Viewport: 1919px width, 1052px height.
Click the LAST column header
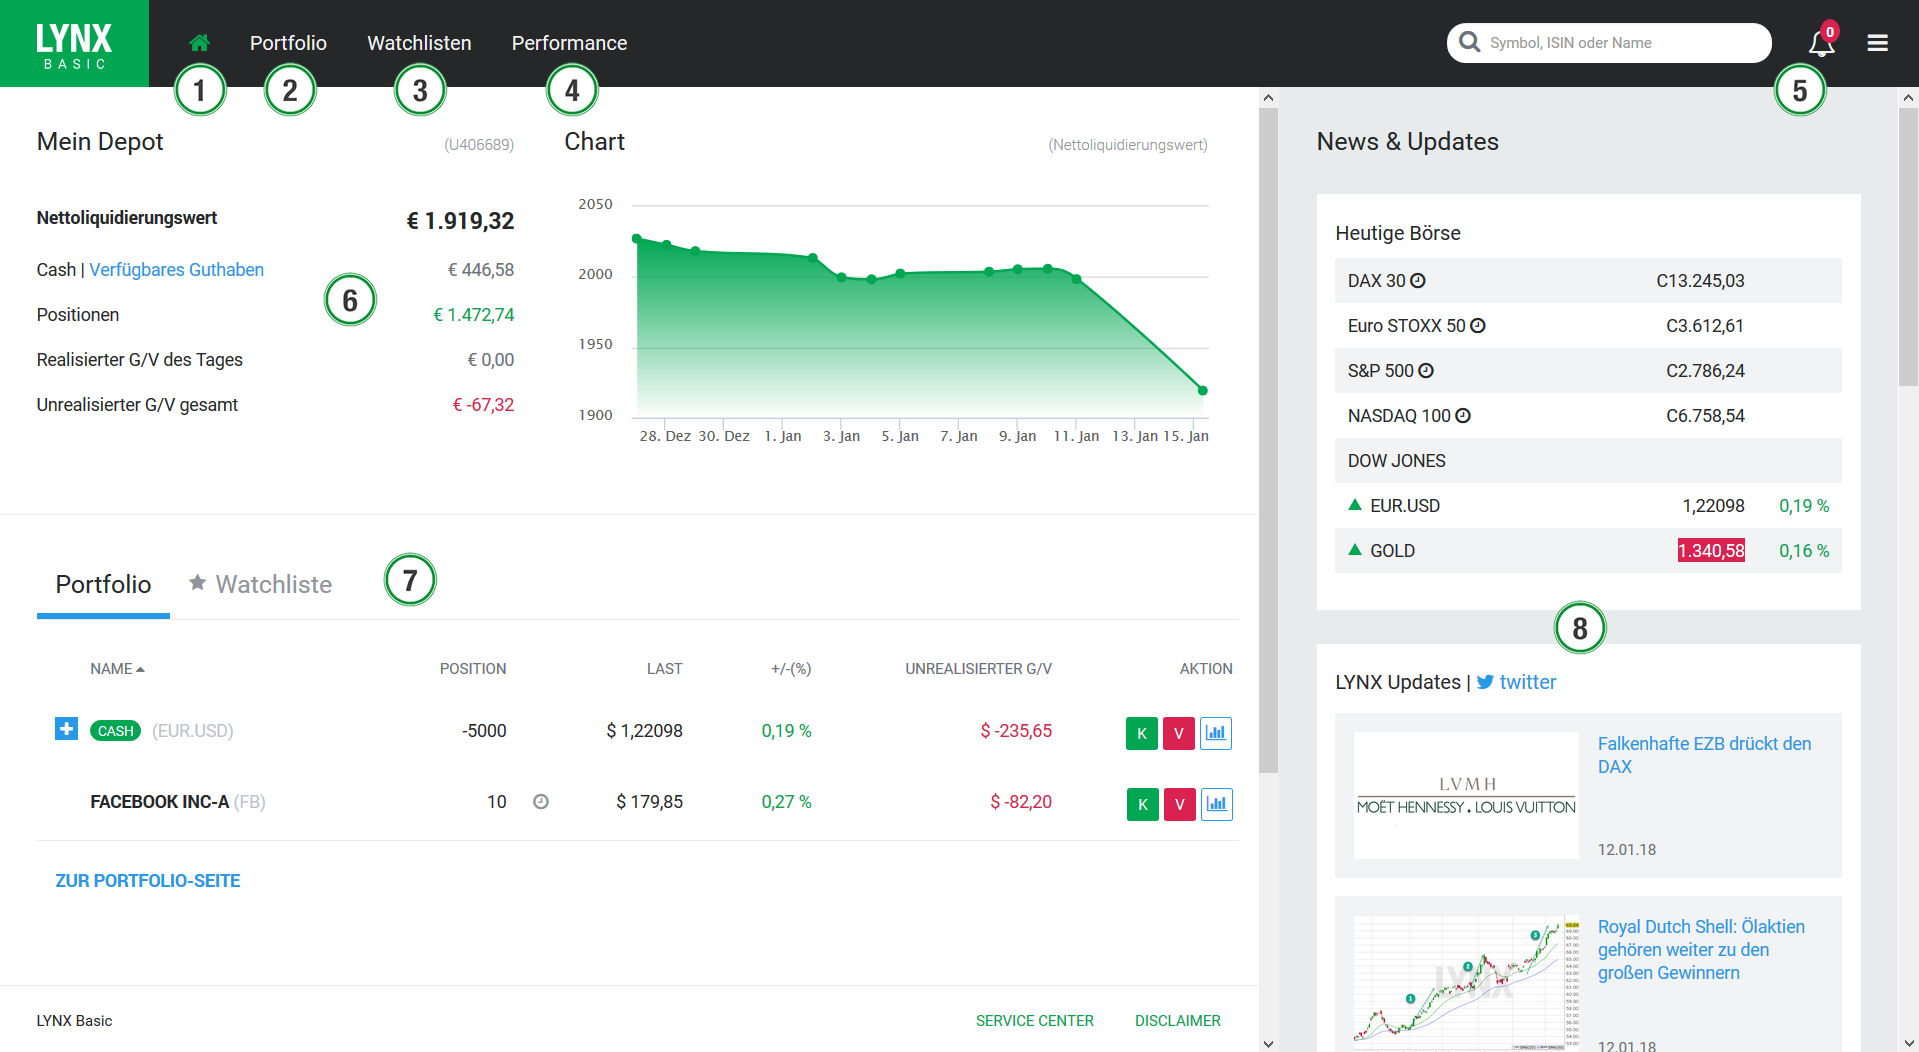[x=665, y=669]
